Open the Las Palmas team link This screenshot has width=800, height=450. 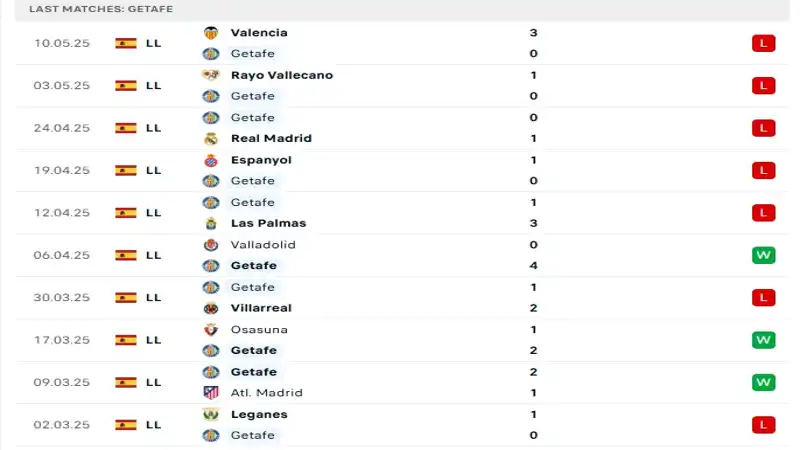tap(268, 224)
